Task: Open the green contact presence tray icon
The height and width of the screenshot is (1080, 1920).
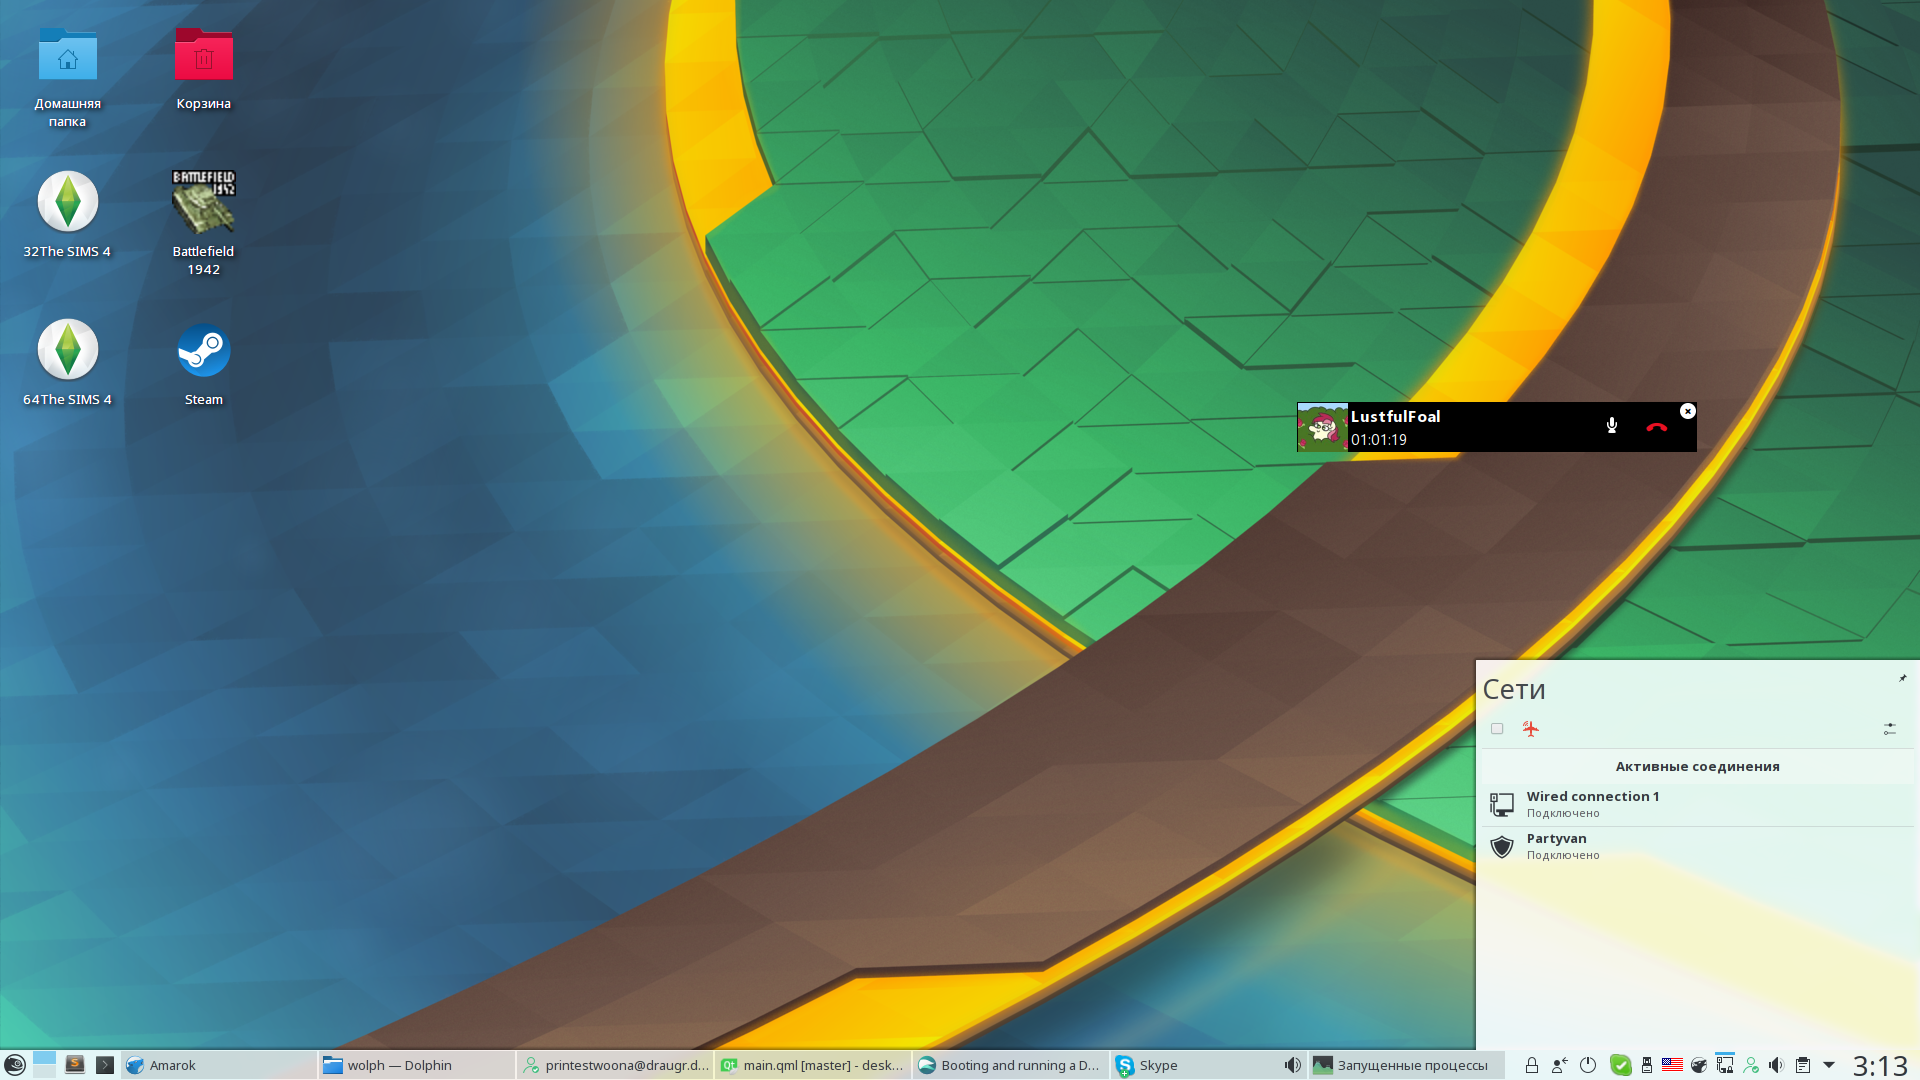Action: coord(1751,1066)
